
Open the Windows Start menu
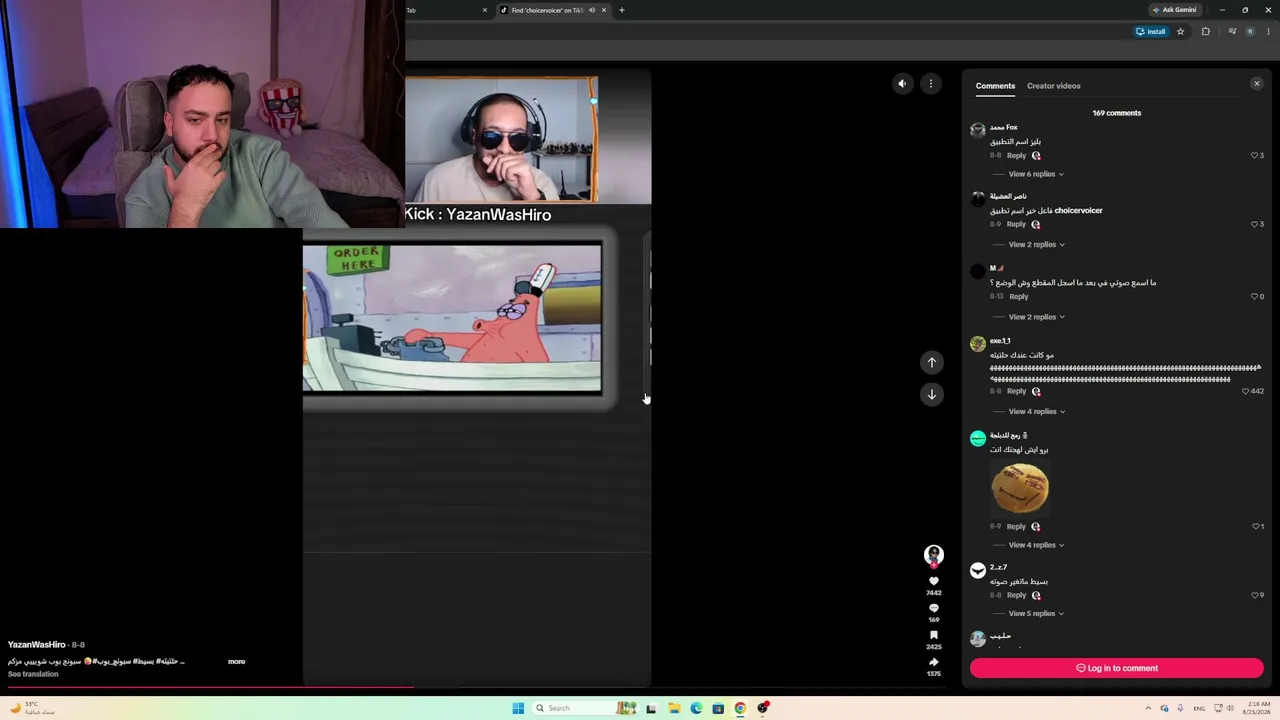coord(518,708)
